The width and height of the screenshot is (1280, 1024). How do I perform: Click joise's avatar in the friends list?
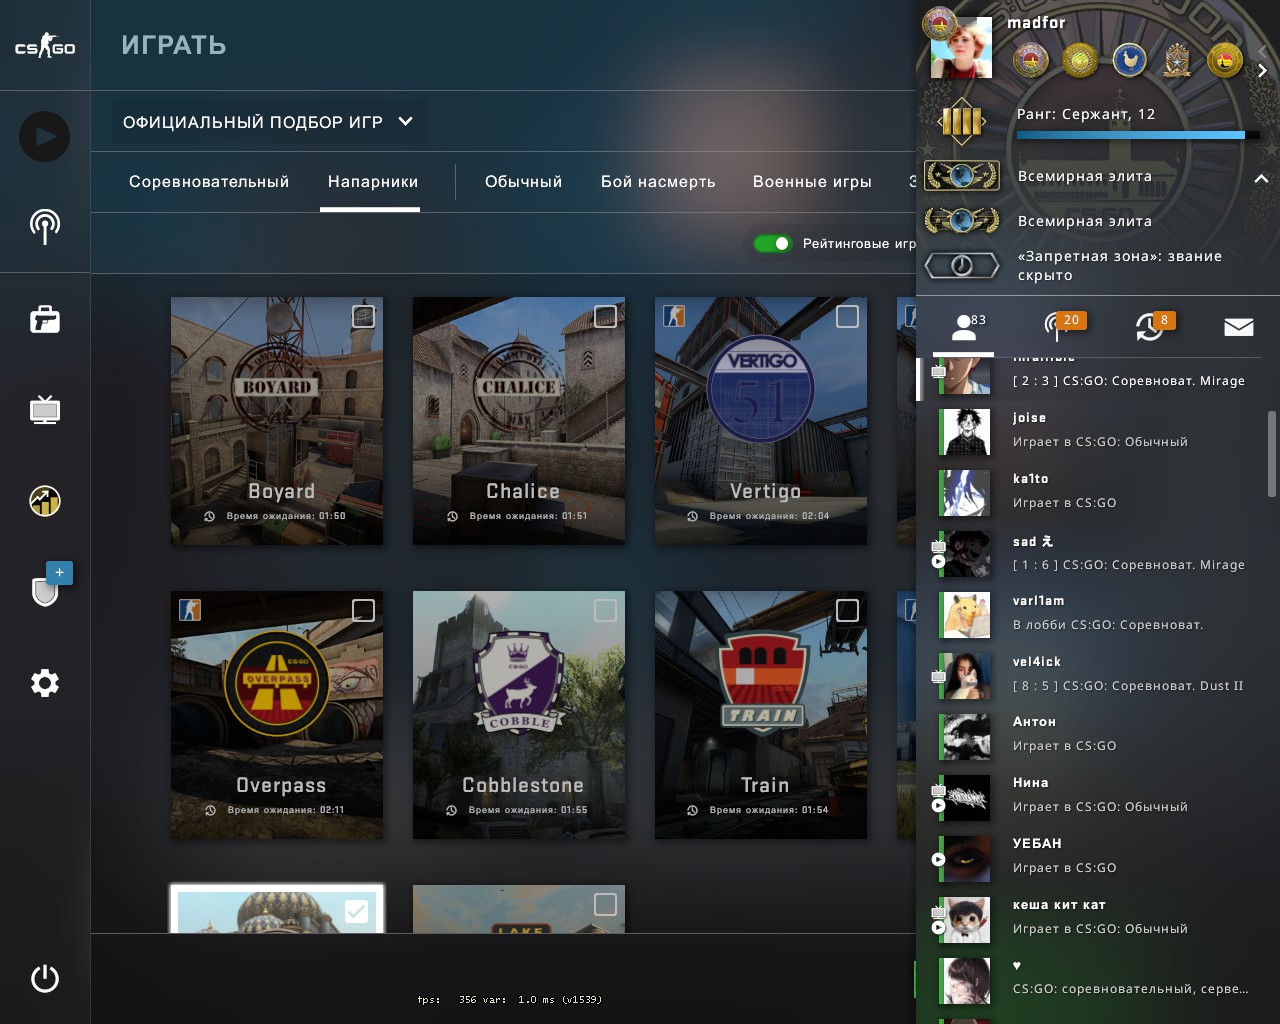[x=966, y=431]
